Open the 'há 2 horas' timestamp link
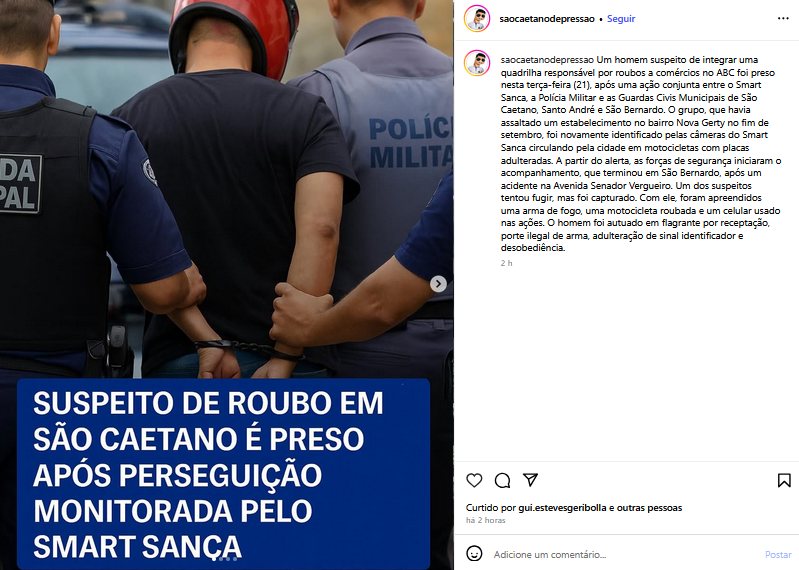This screenshot has width=799, height=570. click(x=486, y=520)
